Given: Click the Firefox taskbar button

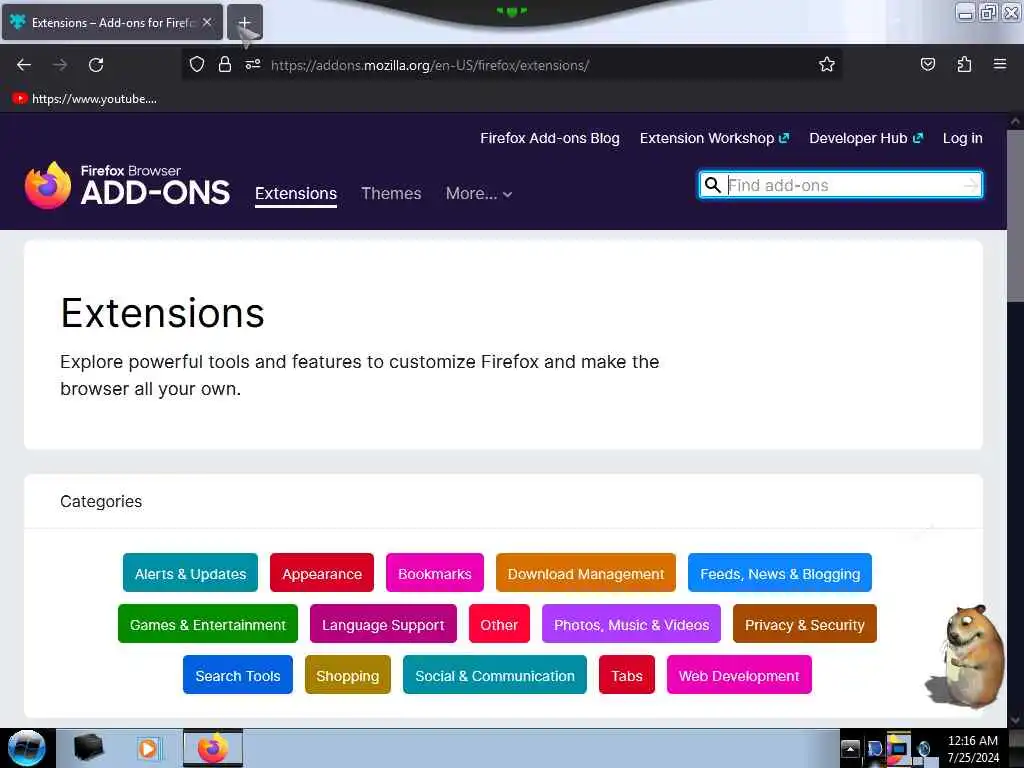Looking at the screenshot, I should tap(213, 748).
